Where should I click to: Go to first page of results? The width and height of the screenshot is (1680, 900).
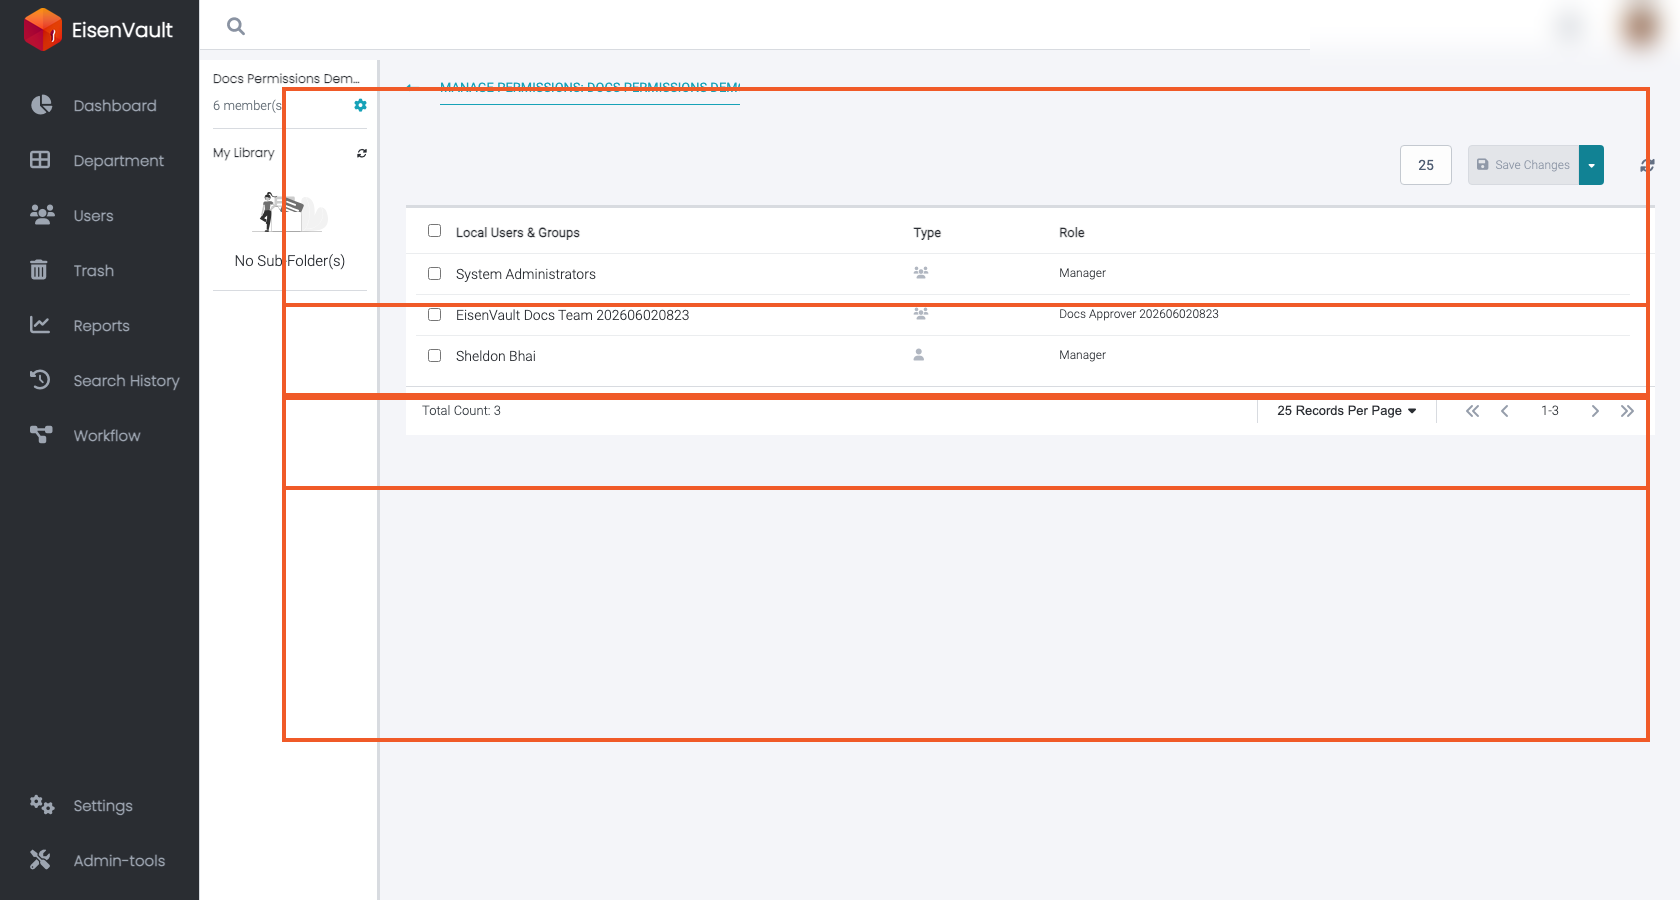pos(1472,411)
